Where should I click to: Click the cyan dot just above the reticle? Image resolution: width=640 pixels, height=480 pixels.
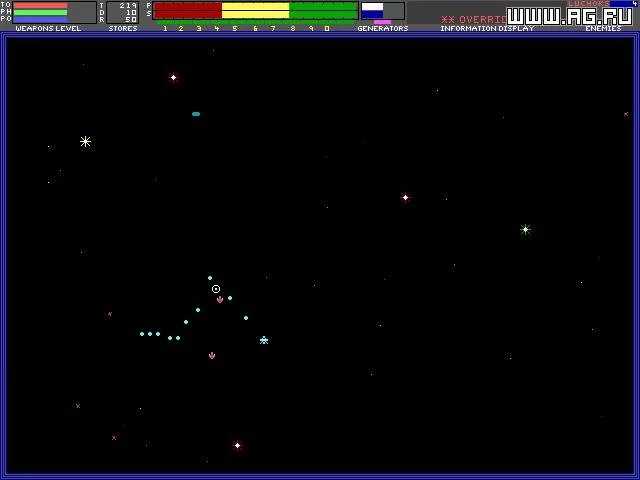[x=210, y=278]
